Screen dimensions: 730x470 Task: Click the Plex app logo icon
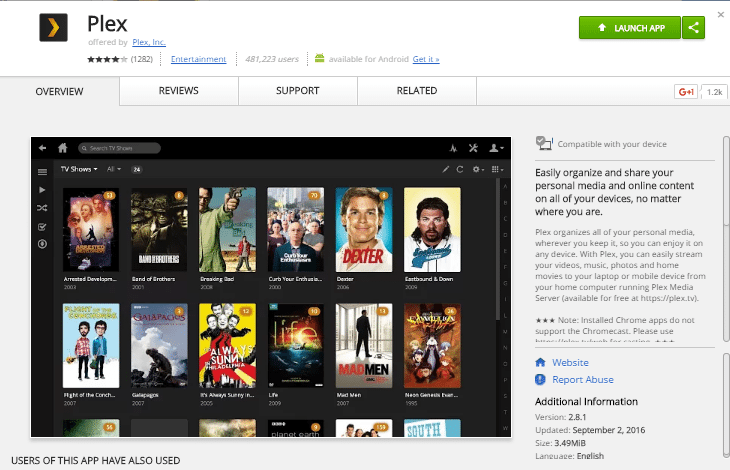pos(54,27)
